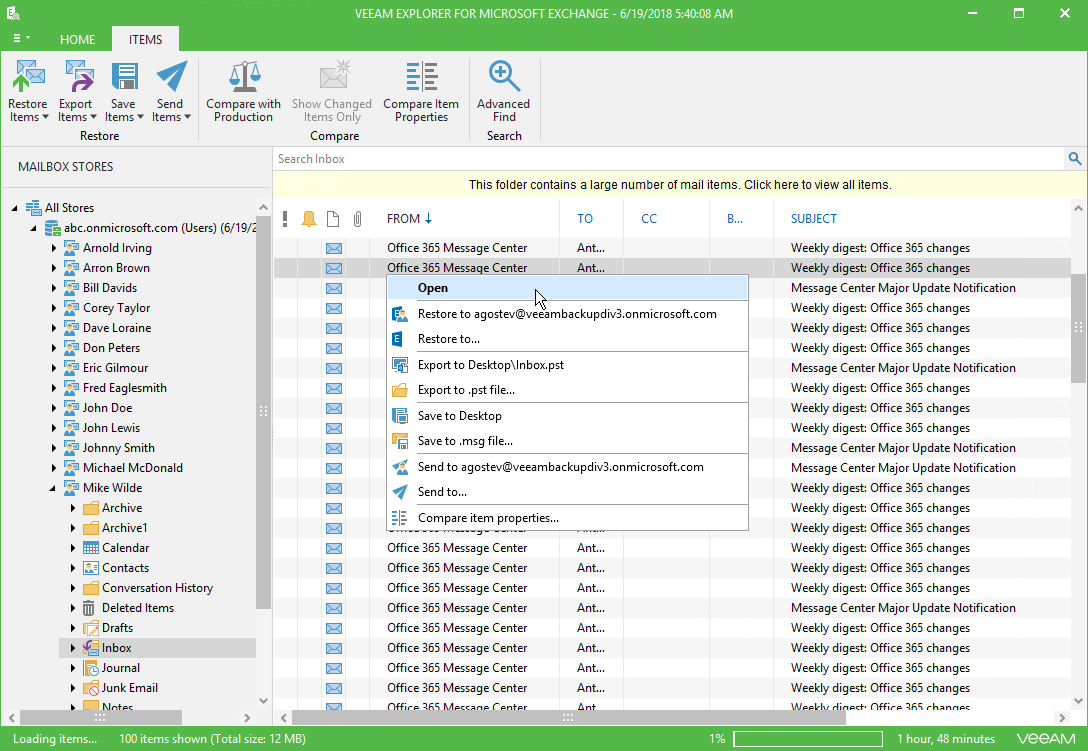Select the Fred Eaglesmith mailbox

(x=124, y=388)
